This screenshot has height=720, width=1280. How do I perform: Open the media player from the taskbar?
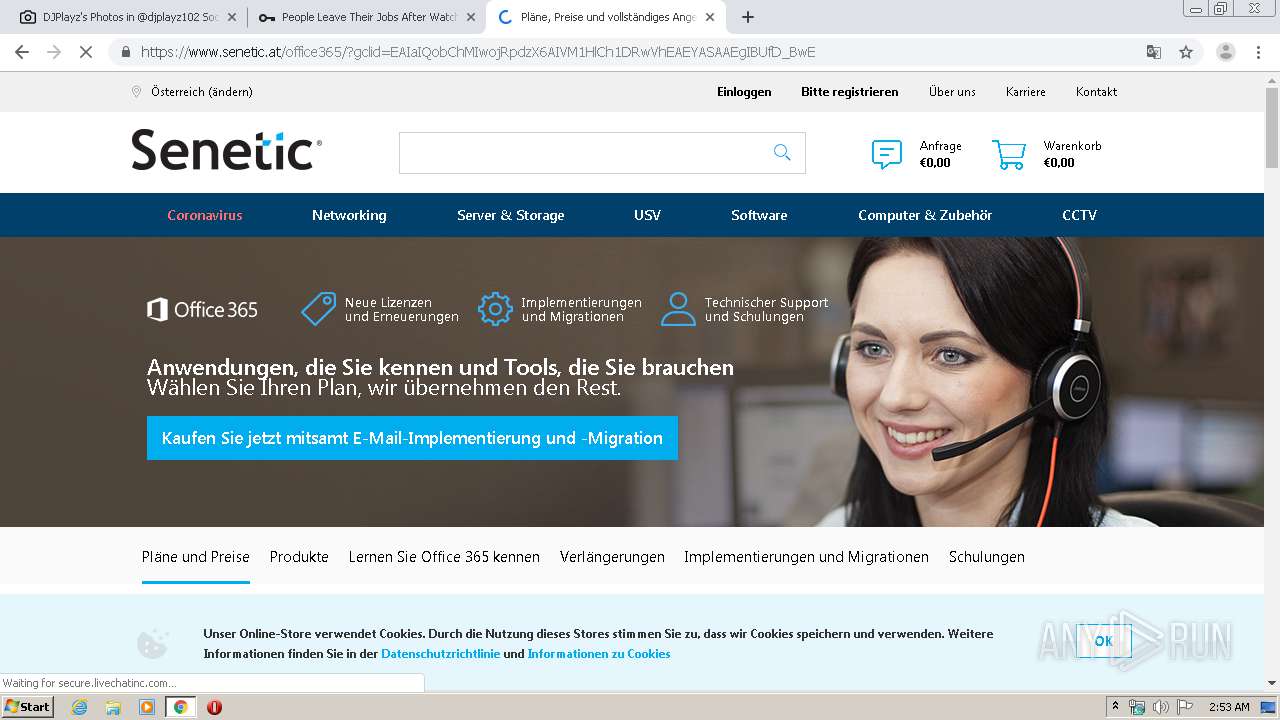[x=147, y=707]
